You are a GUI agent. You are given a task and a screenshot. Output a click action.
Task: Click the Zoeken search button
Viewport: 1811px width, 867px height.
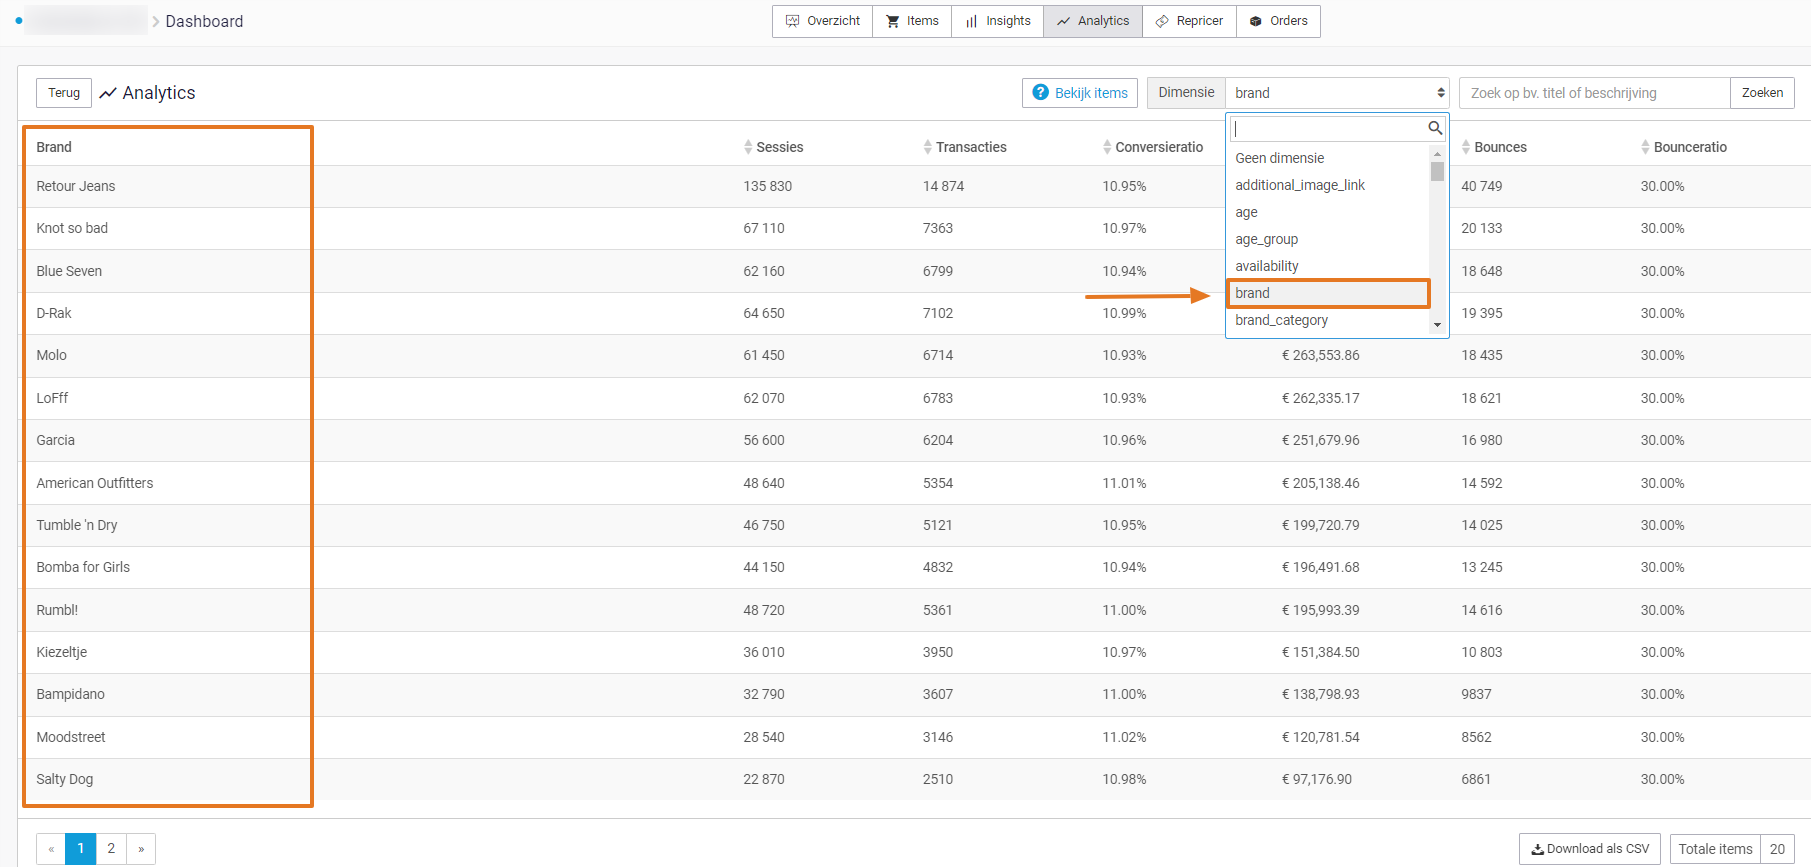[x=1762, y=93]
